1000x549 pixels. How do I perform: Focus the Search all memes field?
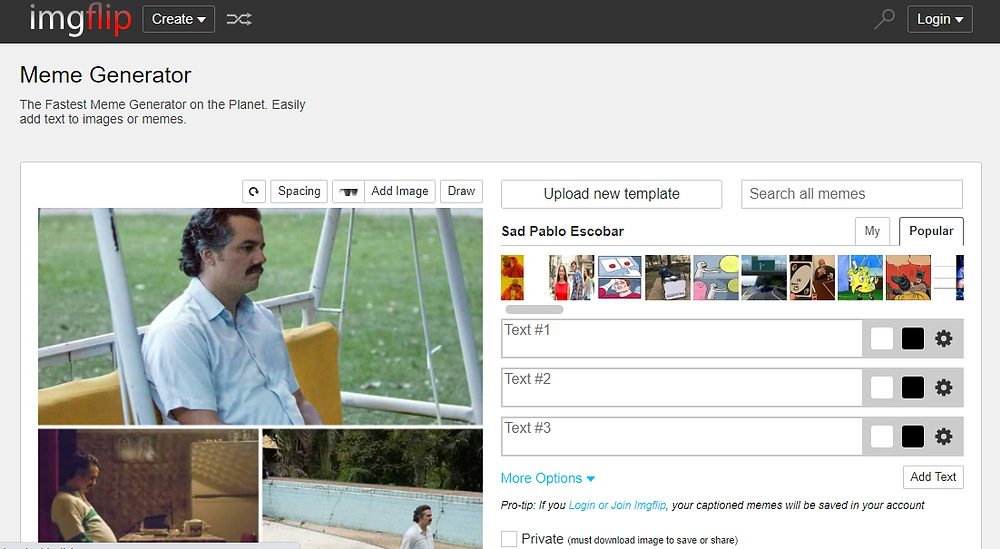coord(852,194)
